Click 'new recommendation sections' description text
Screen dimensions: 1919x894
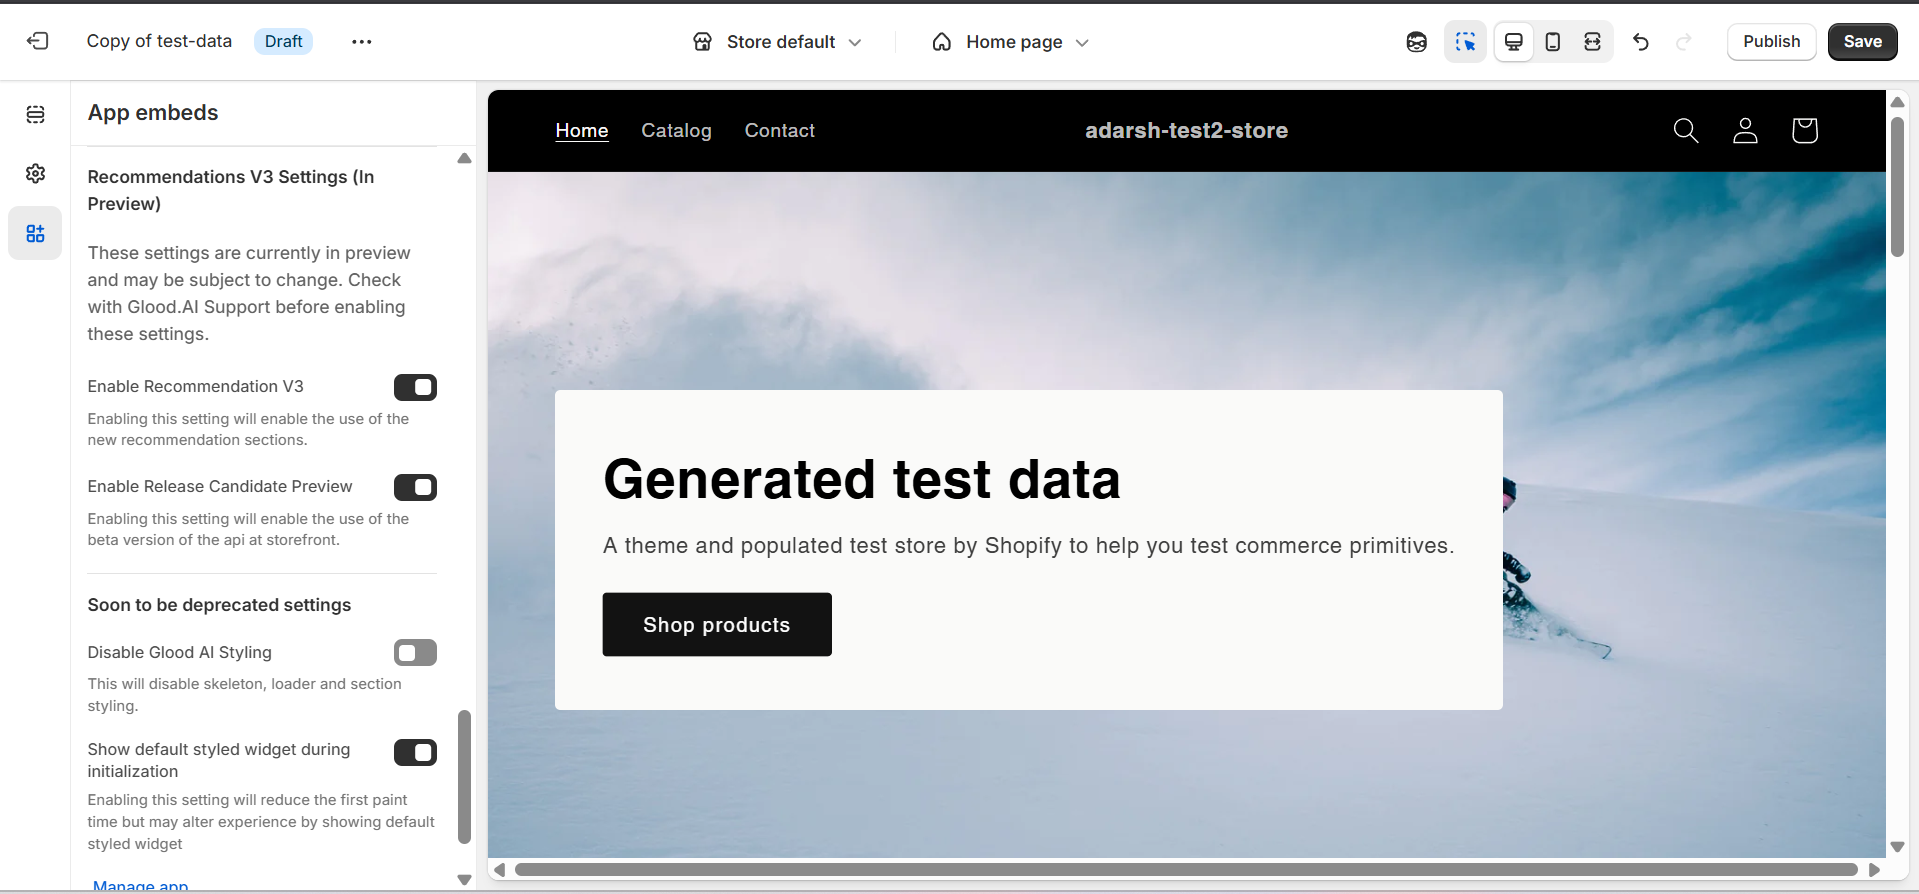pyautogui.click(x=248, y=429)
